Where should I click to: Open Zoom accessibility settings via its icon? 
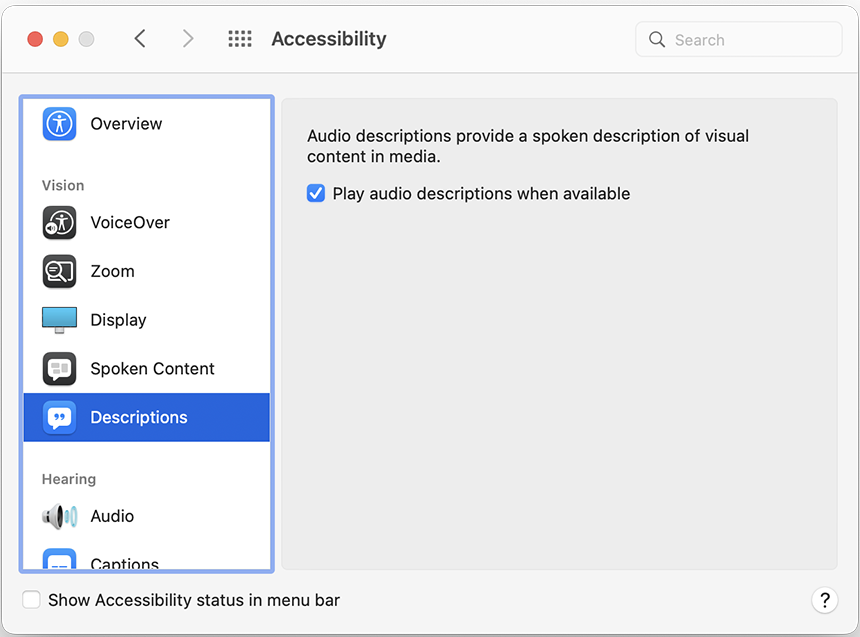click(x=59, y=271)
